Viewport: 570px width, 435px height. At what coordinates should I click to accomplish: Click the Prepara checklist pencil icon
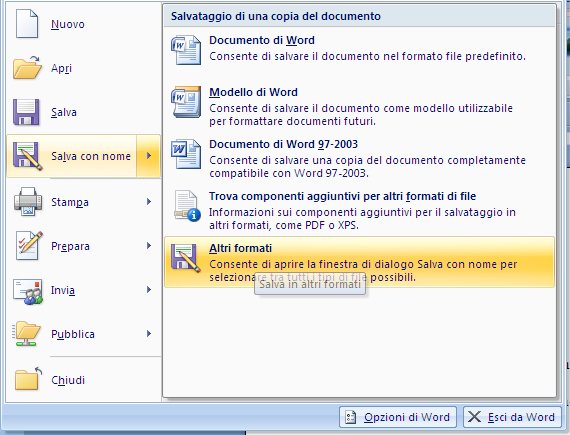pyautogui.click(x=29, y=245)
